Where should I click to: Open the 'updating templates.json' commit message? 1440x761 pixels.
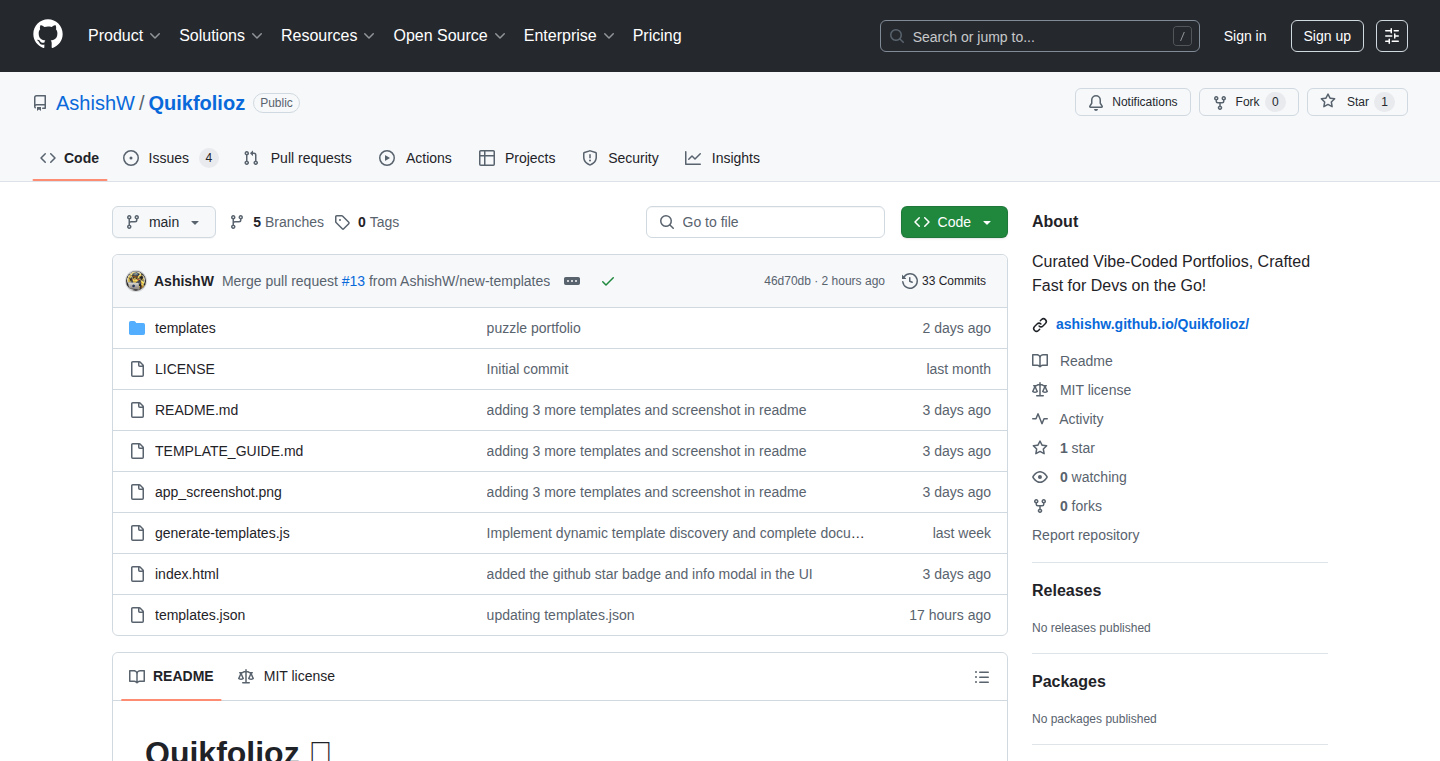(x=560, y=615)
